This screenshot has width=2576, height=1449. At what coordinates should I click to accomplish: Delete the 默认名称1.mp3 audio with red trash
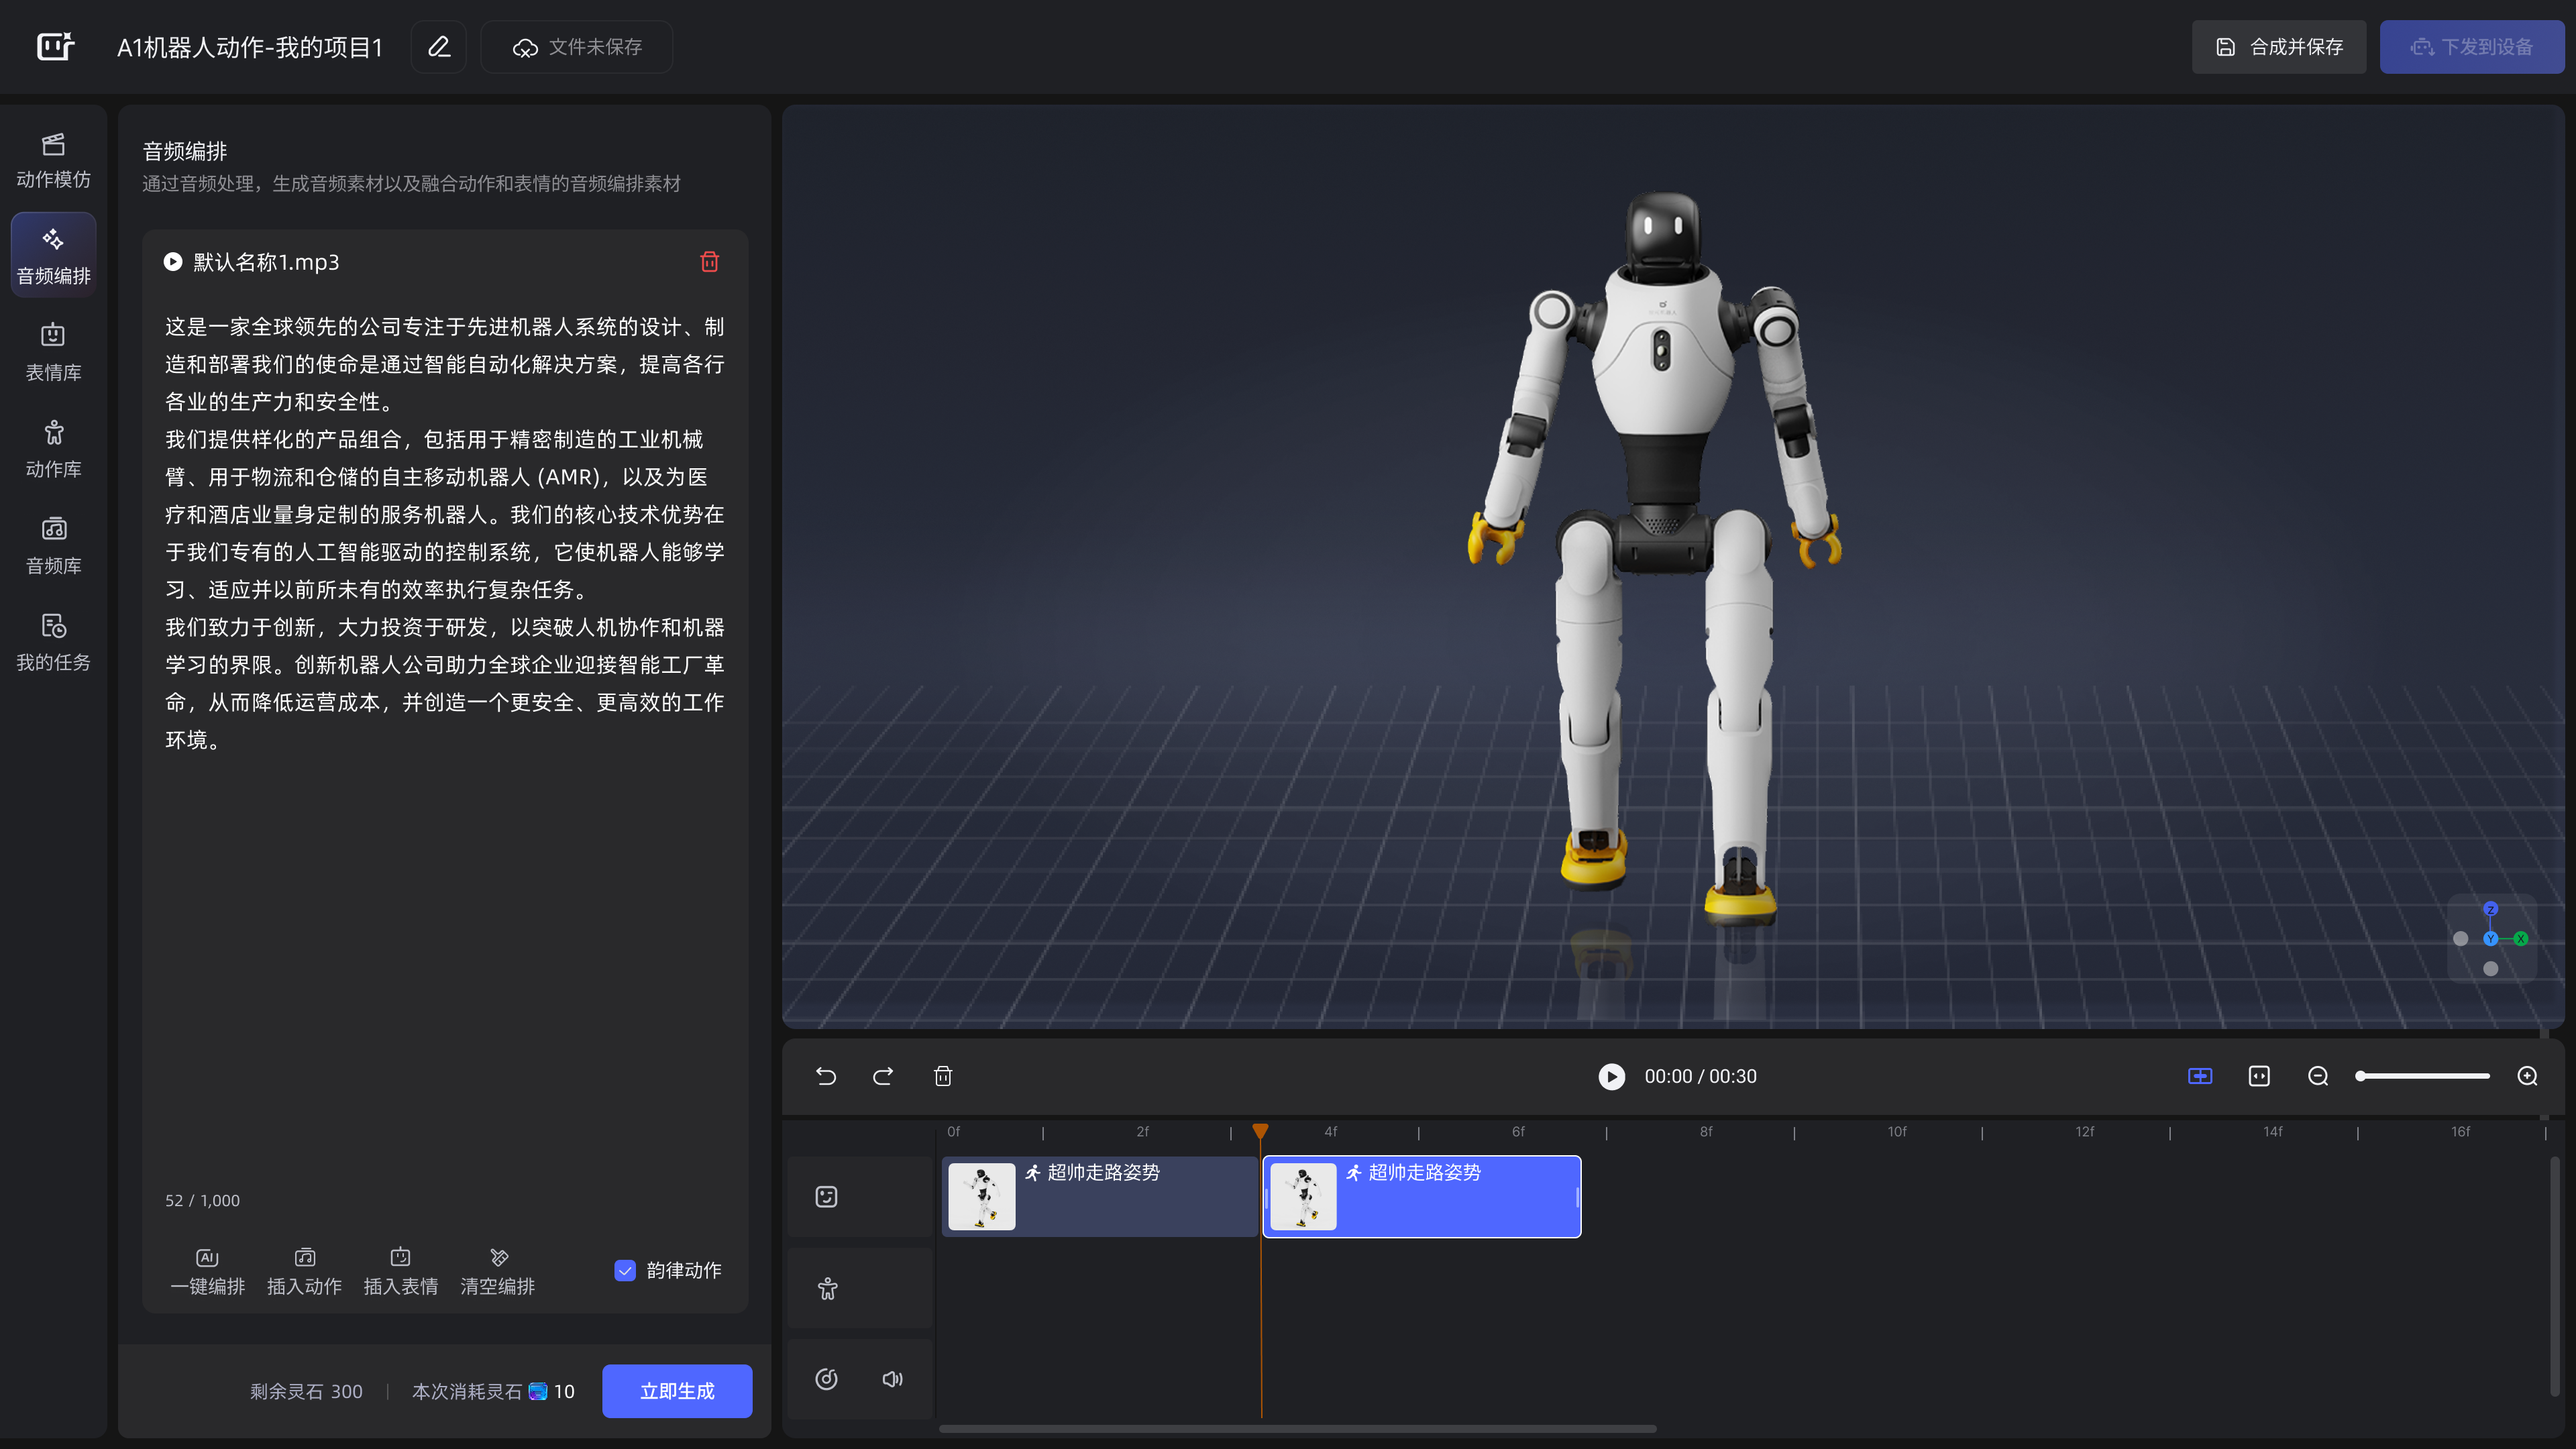pos(709,262)
